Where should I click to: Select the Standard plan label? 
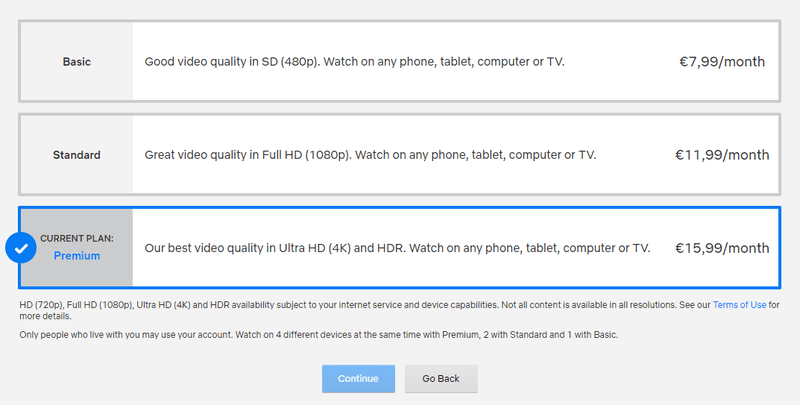click(77, 155)
